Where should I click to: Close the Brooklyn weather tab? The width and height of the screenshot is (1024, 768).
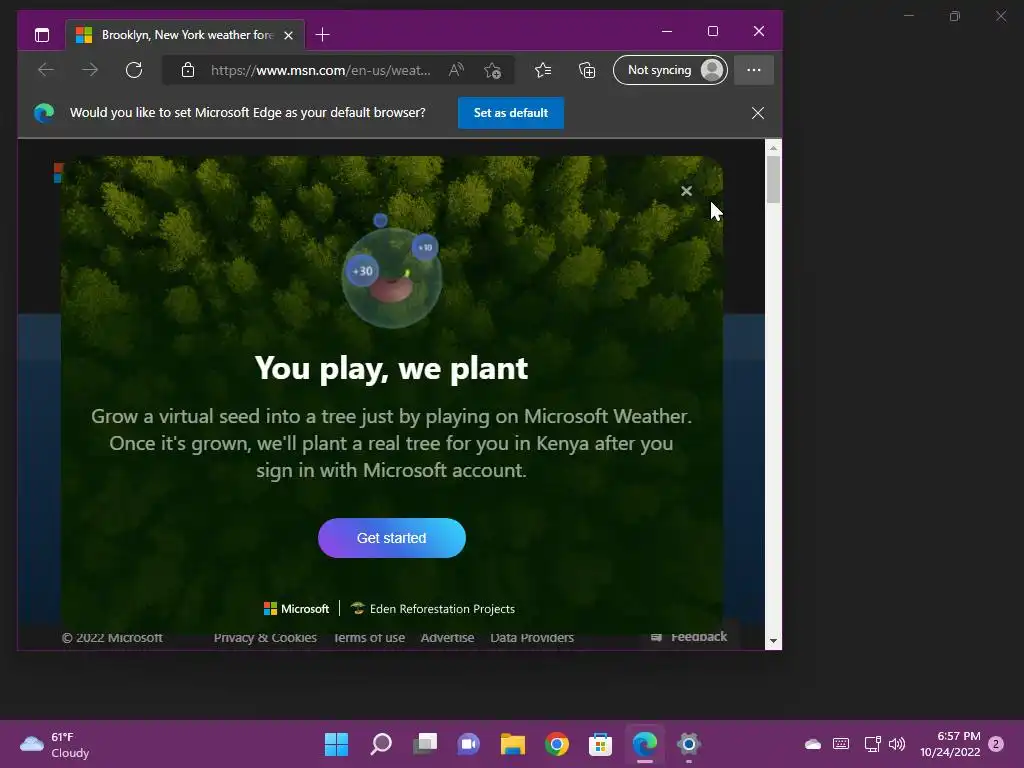pos(289,35)
